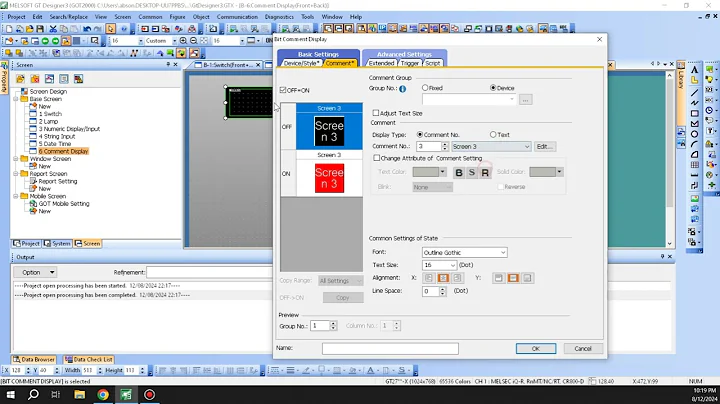Select 4 String Input in screen tree

click(x=56, y=136)
